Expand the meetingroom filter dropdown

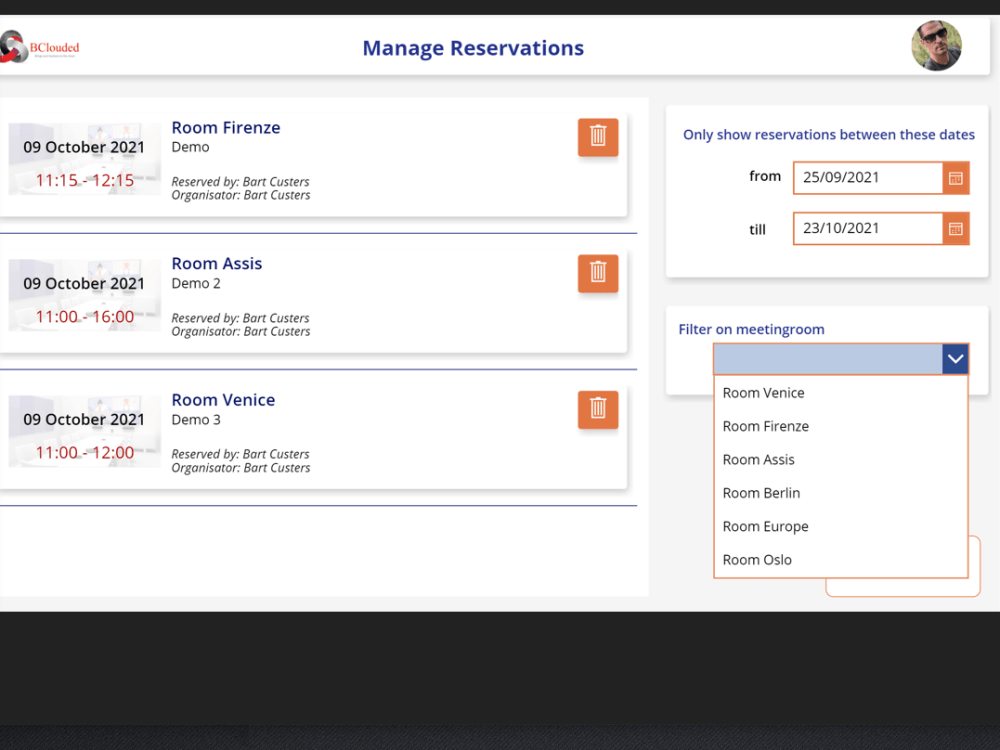[x=954, y=358]
